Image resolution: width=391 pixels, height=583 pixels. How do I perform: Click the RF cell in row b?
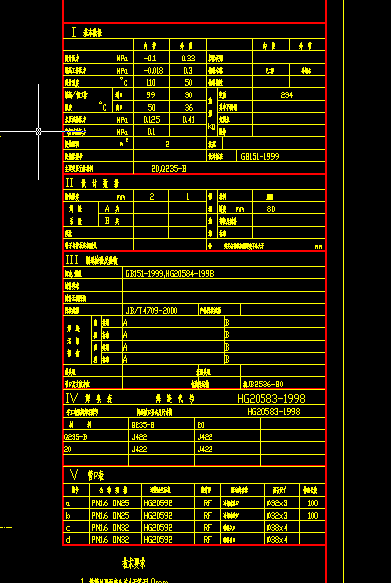click(207, 516)
